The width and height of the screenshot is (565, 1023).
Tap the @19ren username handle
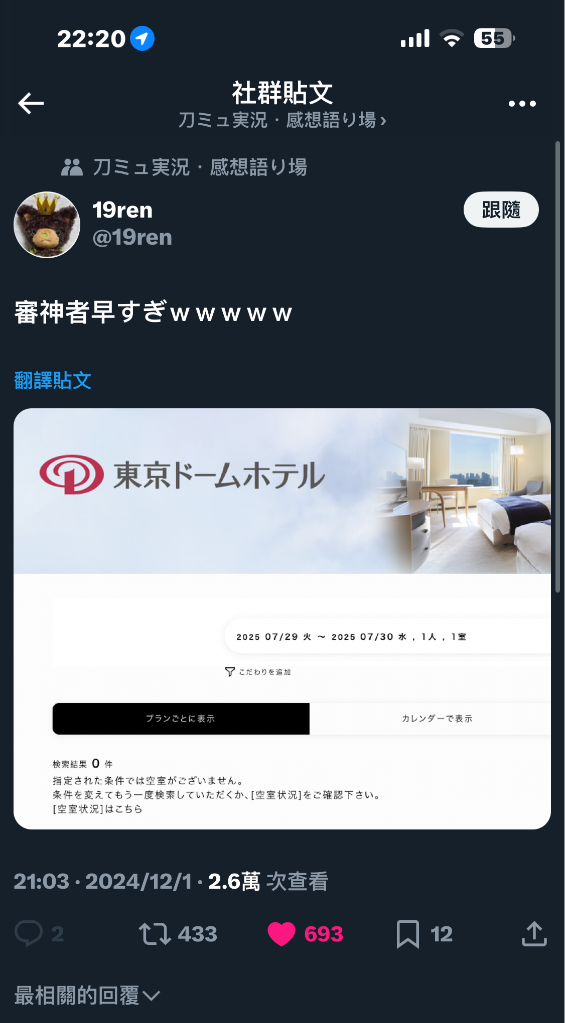[132, 237]
